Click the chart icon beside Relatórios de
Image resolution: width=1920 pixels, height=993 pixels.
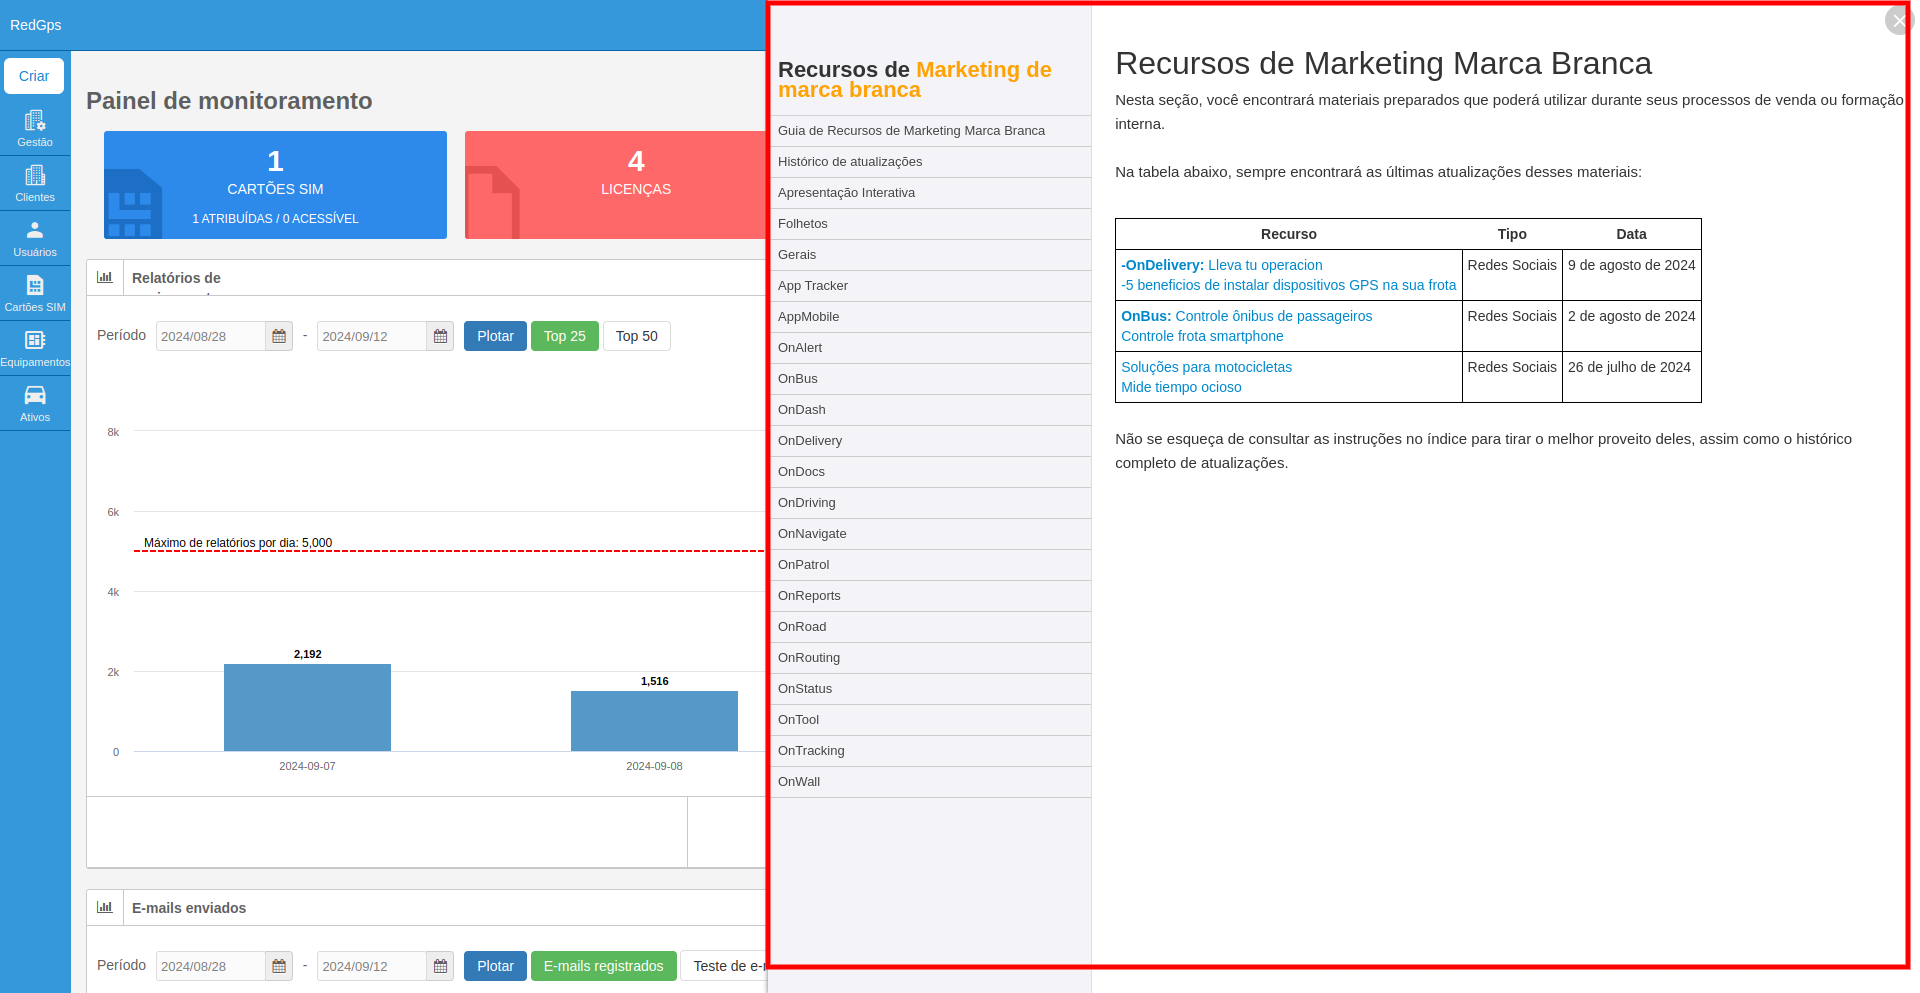coord(105,277)
